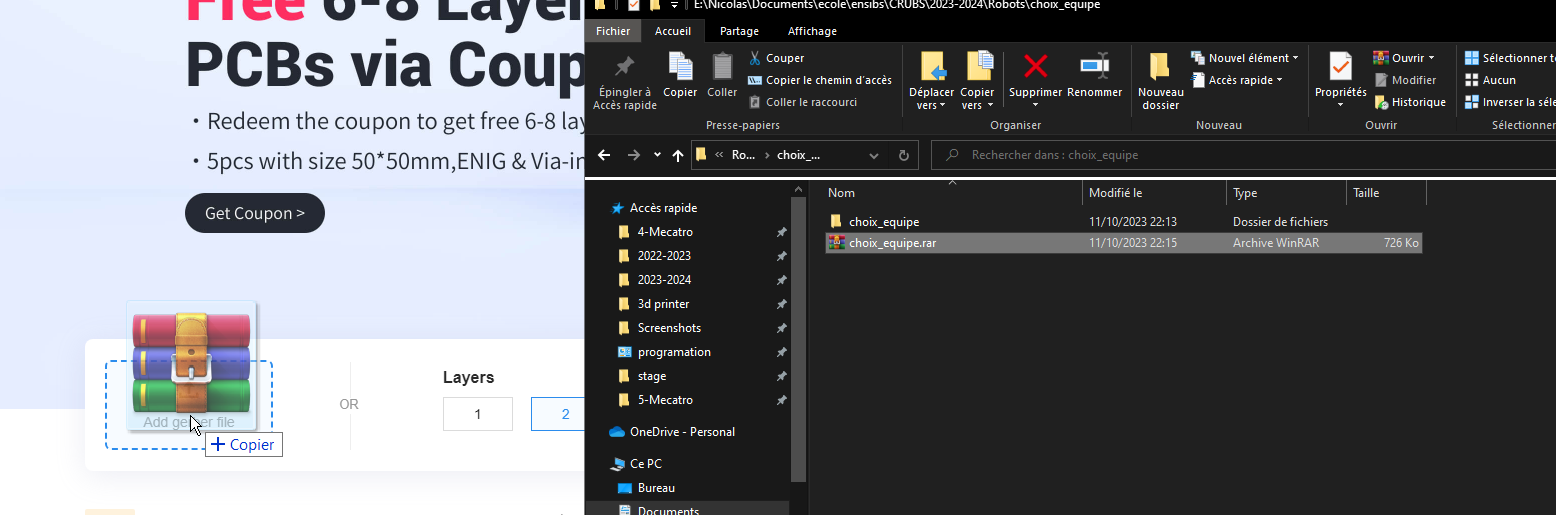
Task: Open the Nouvel élément dropdown
Action: [1245, 58]
